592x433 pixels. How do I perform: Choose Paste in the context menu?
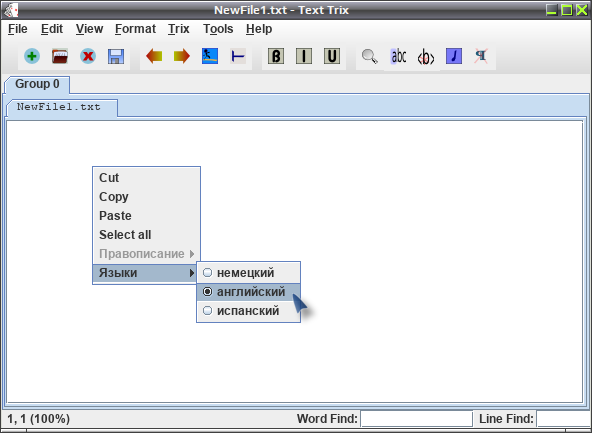coord(146,216)
